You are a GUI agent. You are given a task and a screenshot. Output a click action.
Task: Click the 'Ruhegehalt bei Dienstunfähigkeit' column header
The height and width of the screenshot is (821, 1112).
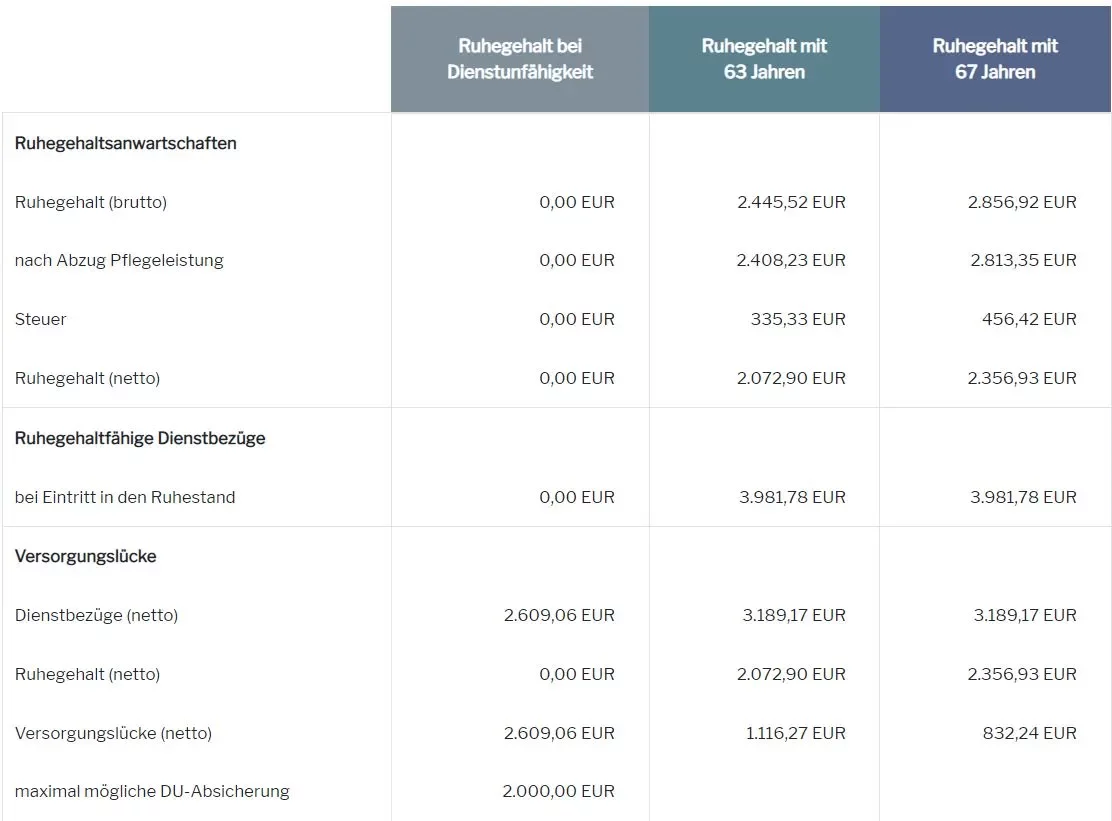pyautogui.click(x=520, y=59)
